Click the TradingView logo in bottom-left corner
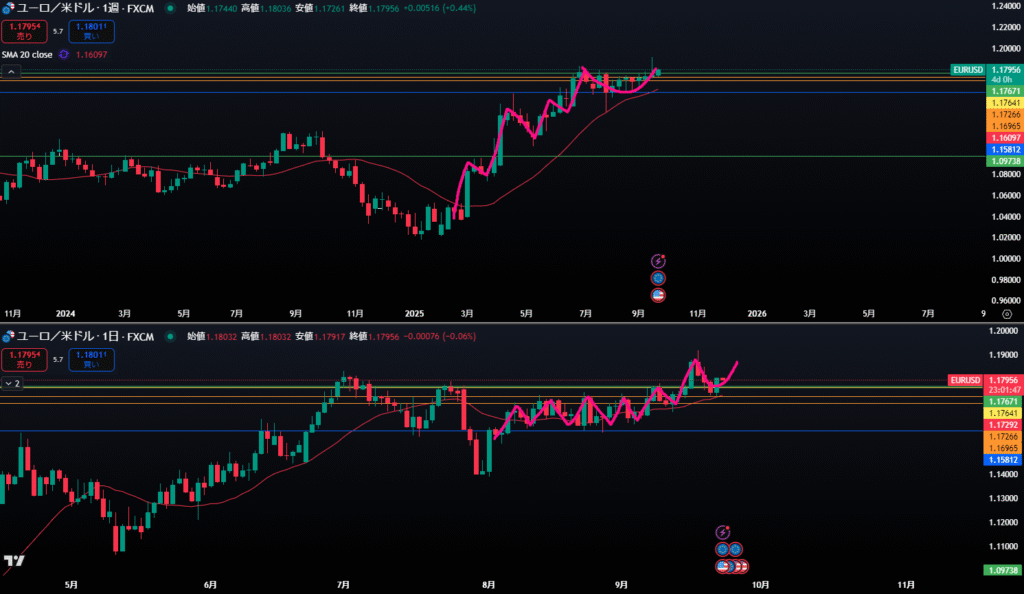Image resolution: width=1024 pixels, height=594 pixels. [x=14, y=562]
